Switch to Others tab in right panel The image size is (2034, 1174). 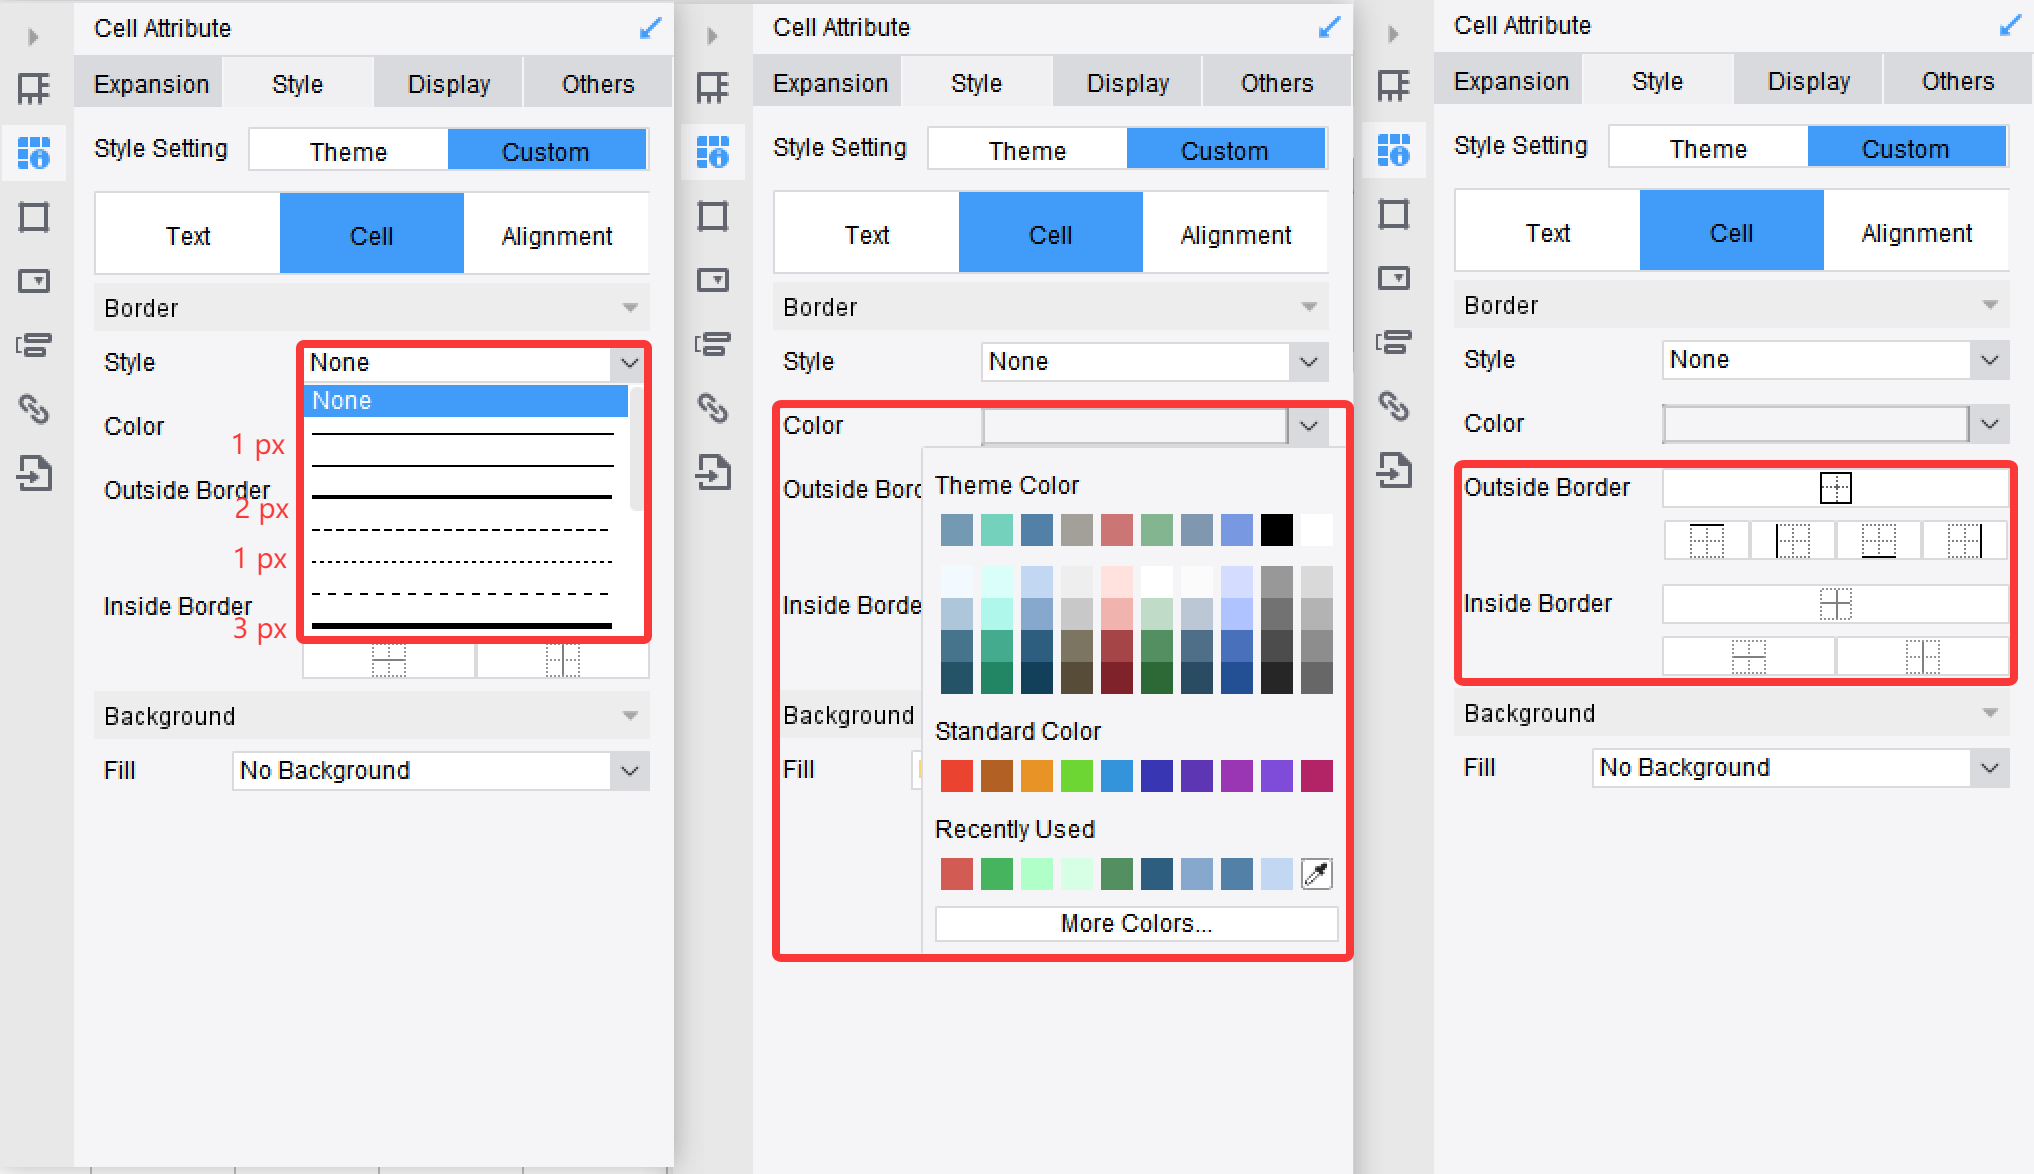[1958, 81]
